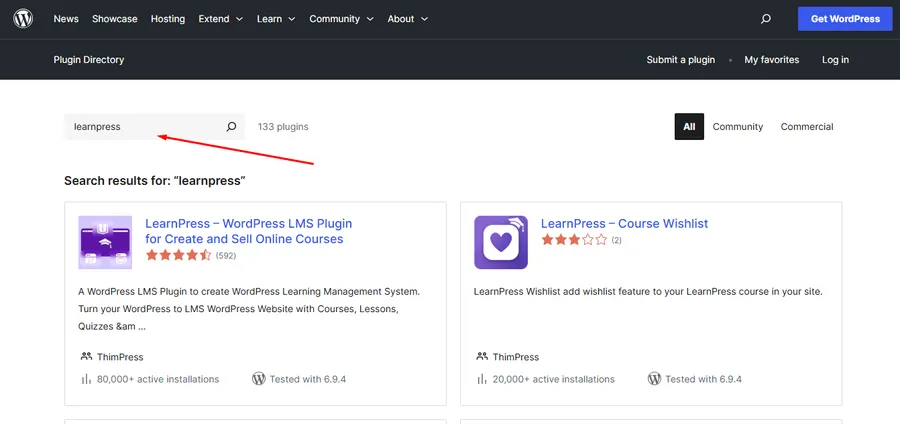
Task: Open My favorites link
Action: (x=771, y=60)
